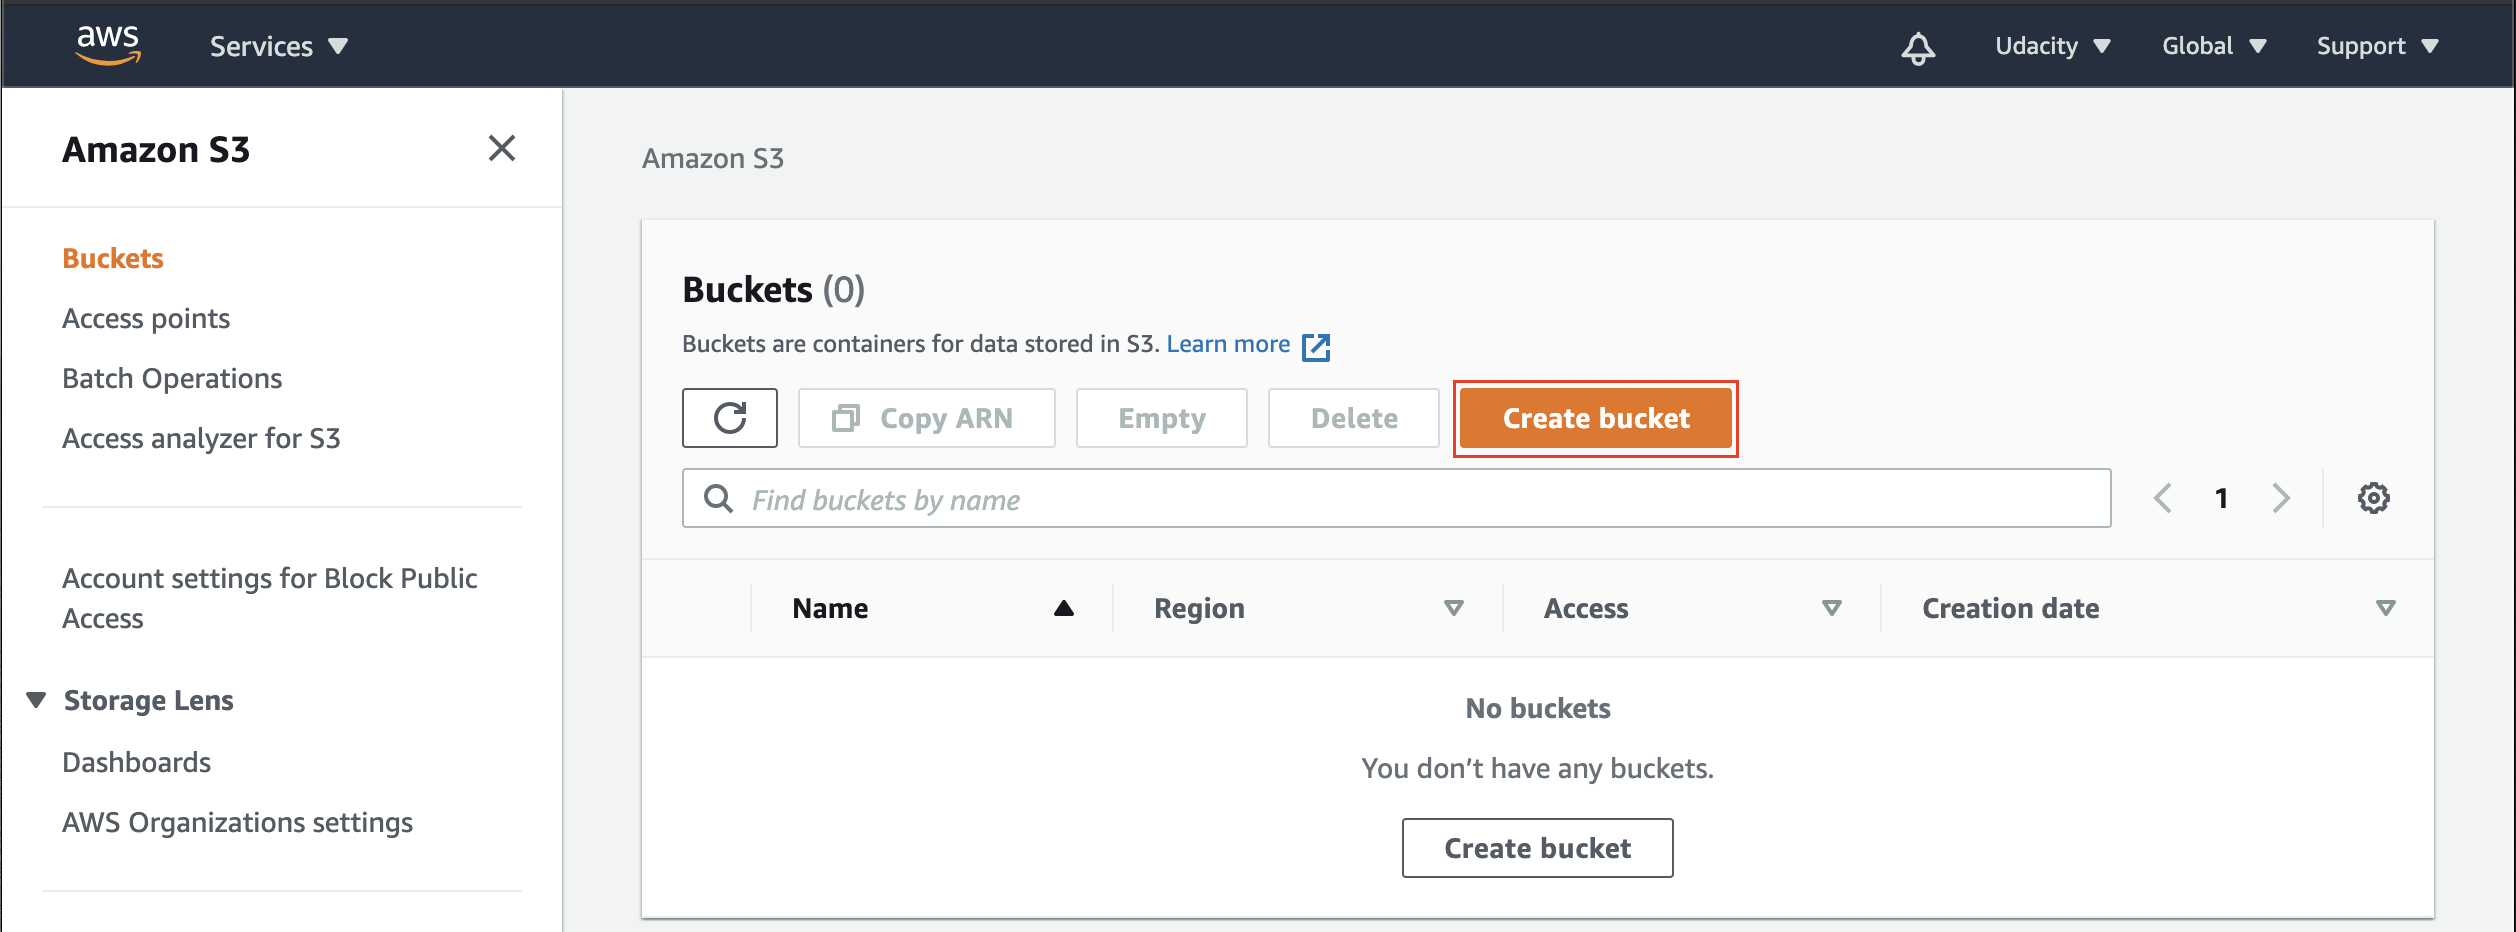Go to previous page arrow
Viewport: 2516px width, 932px height.
tap(2163, 498)
